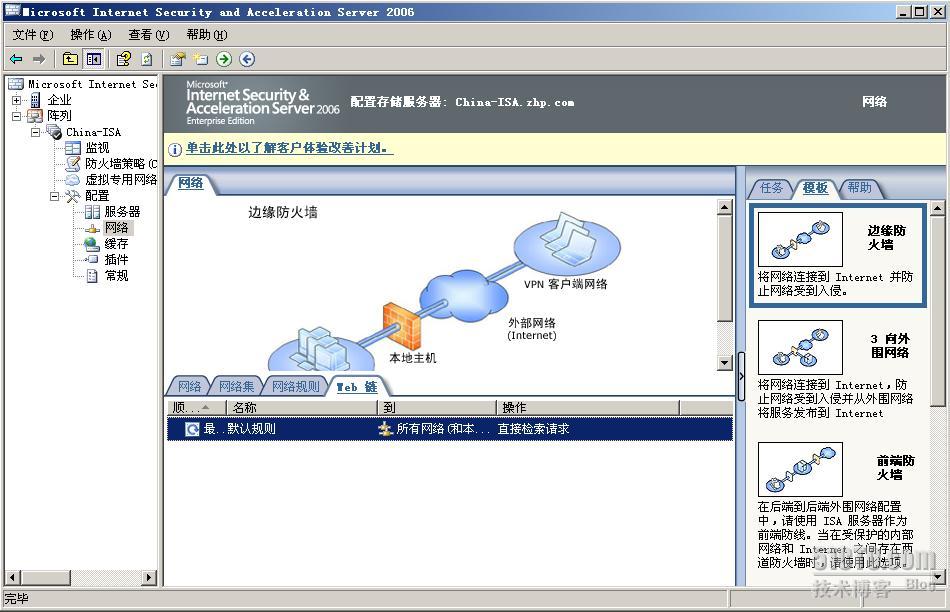Click the default rule row icon

[x=192, y=429]
